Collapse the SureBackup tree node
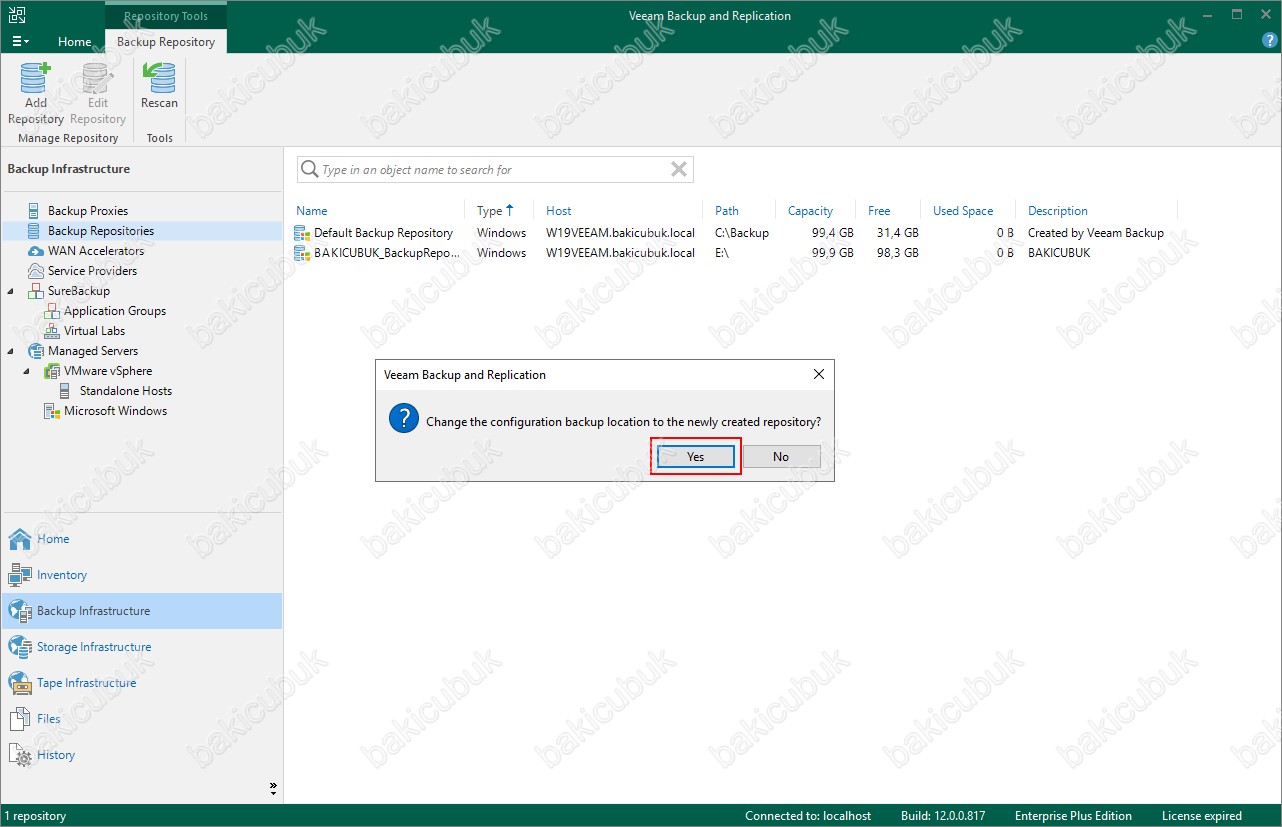 12,291
